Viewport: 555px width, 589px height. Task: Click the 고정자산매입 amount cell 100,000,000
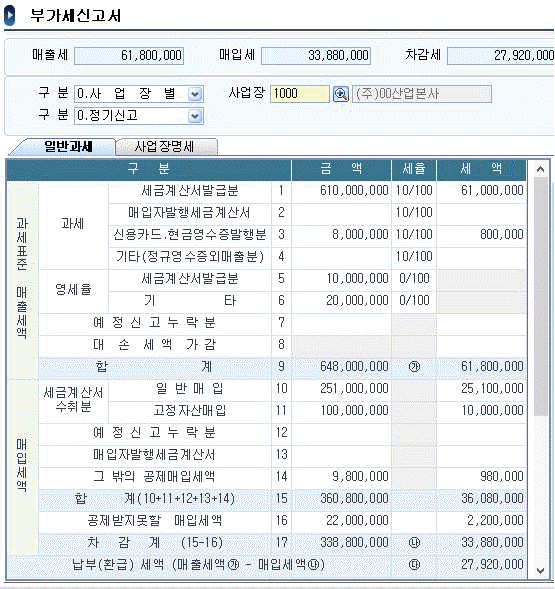click(x=341, y=410)
